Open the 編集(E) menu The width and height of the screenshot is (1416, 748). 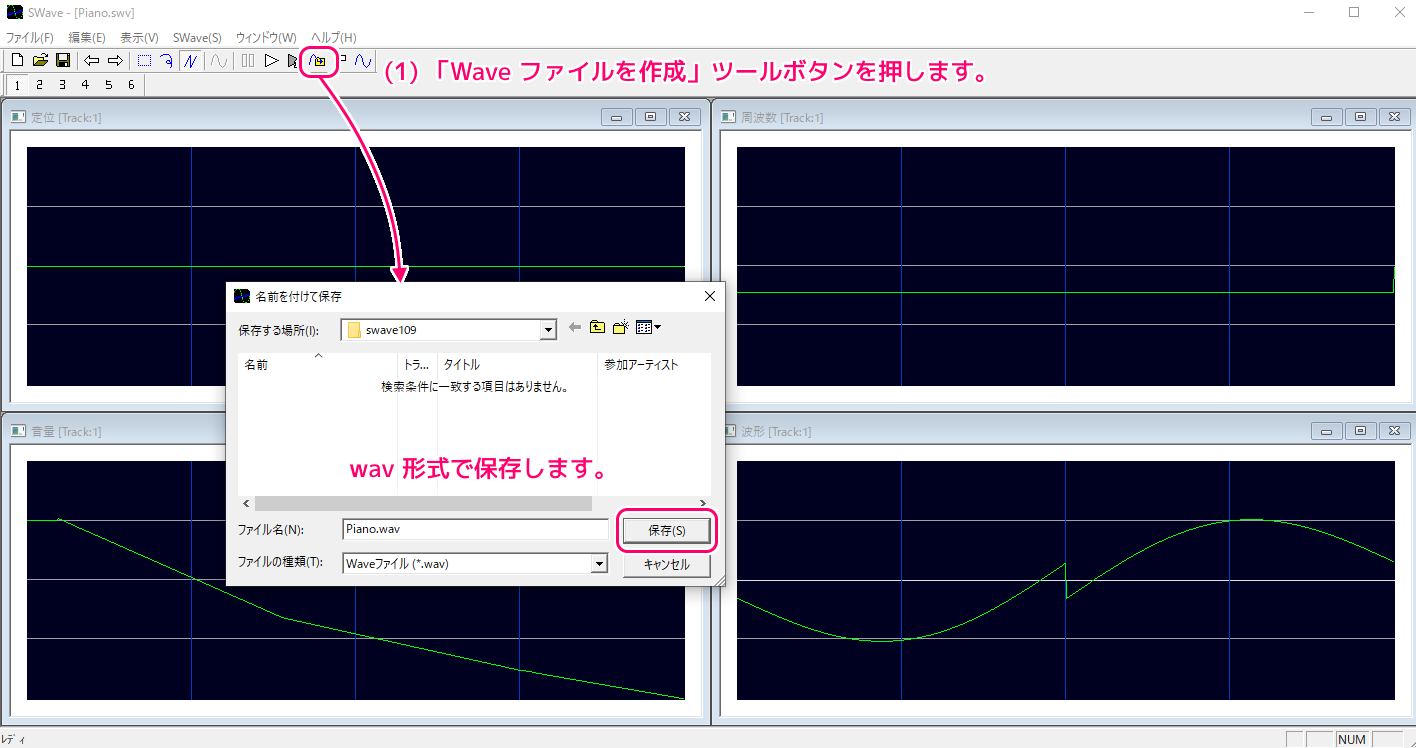[x=87, y=37]
